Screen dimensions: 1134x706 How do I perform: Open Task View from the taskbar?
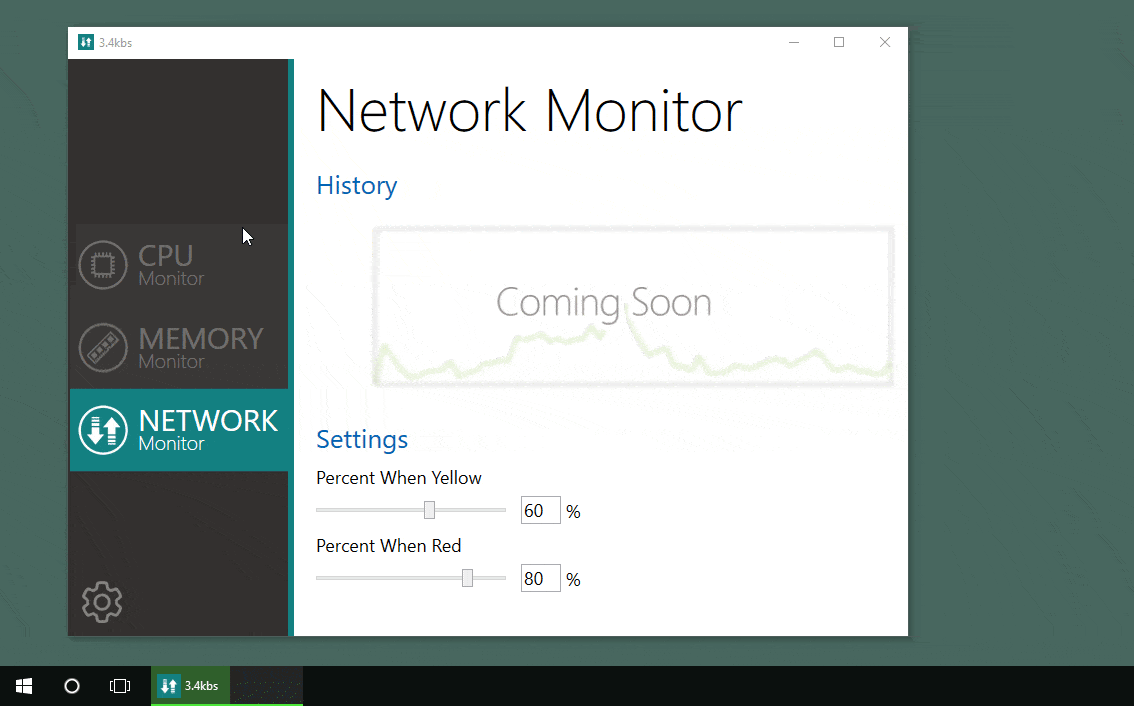(120, 686)
